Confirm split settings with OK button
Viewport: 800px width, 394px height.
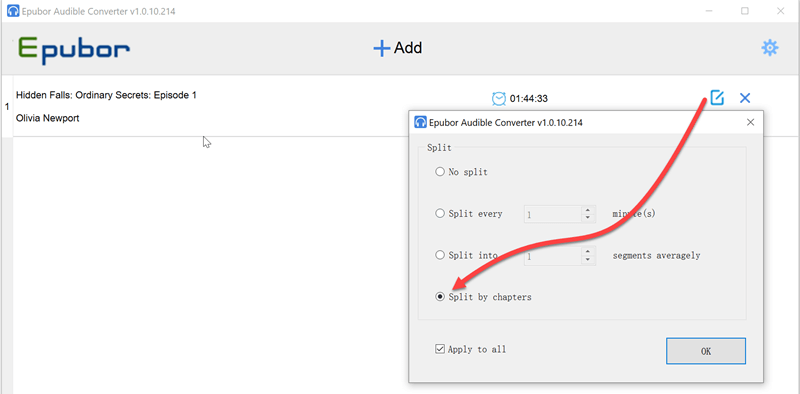pyautogui.click(x=706, y=351)
